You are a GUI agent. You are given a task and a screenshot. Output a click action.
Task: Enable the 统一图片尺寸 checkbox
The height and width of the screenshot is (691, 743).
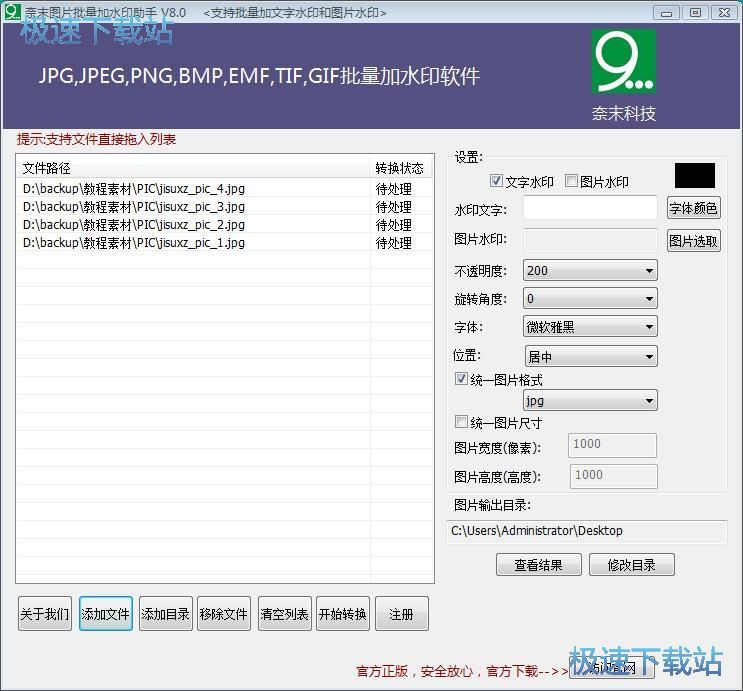(461, 422)
